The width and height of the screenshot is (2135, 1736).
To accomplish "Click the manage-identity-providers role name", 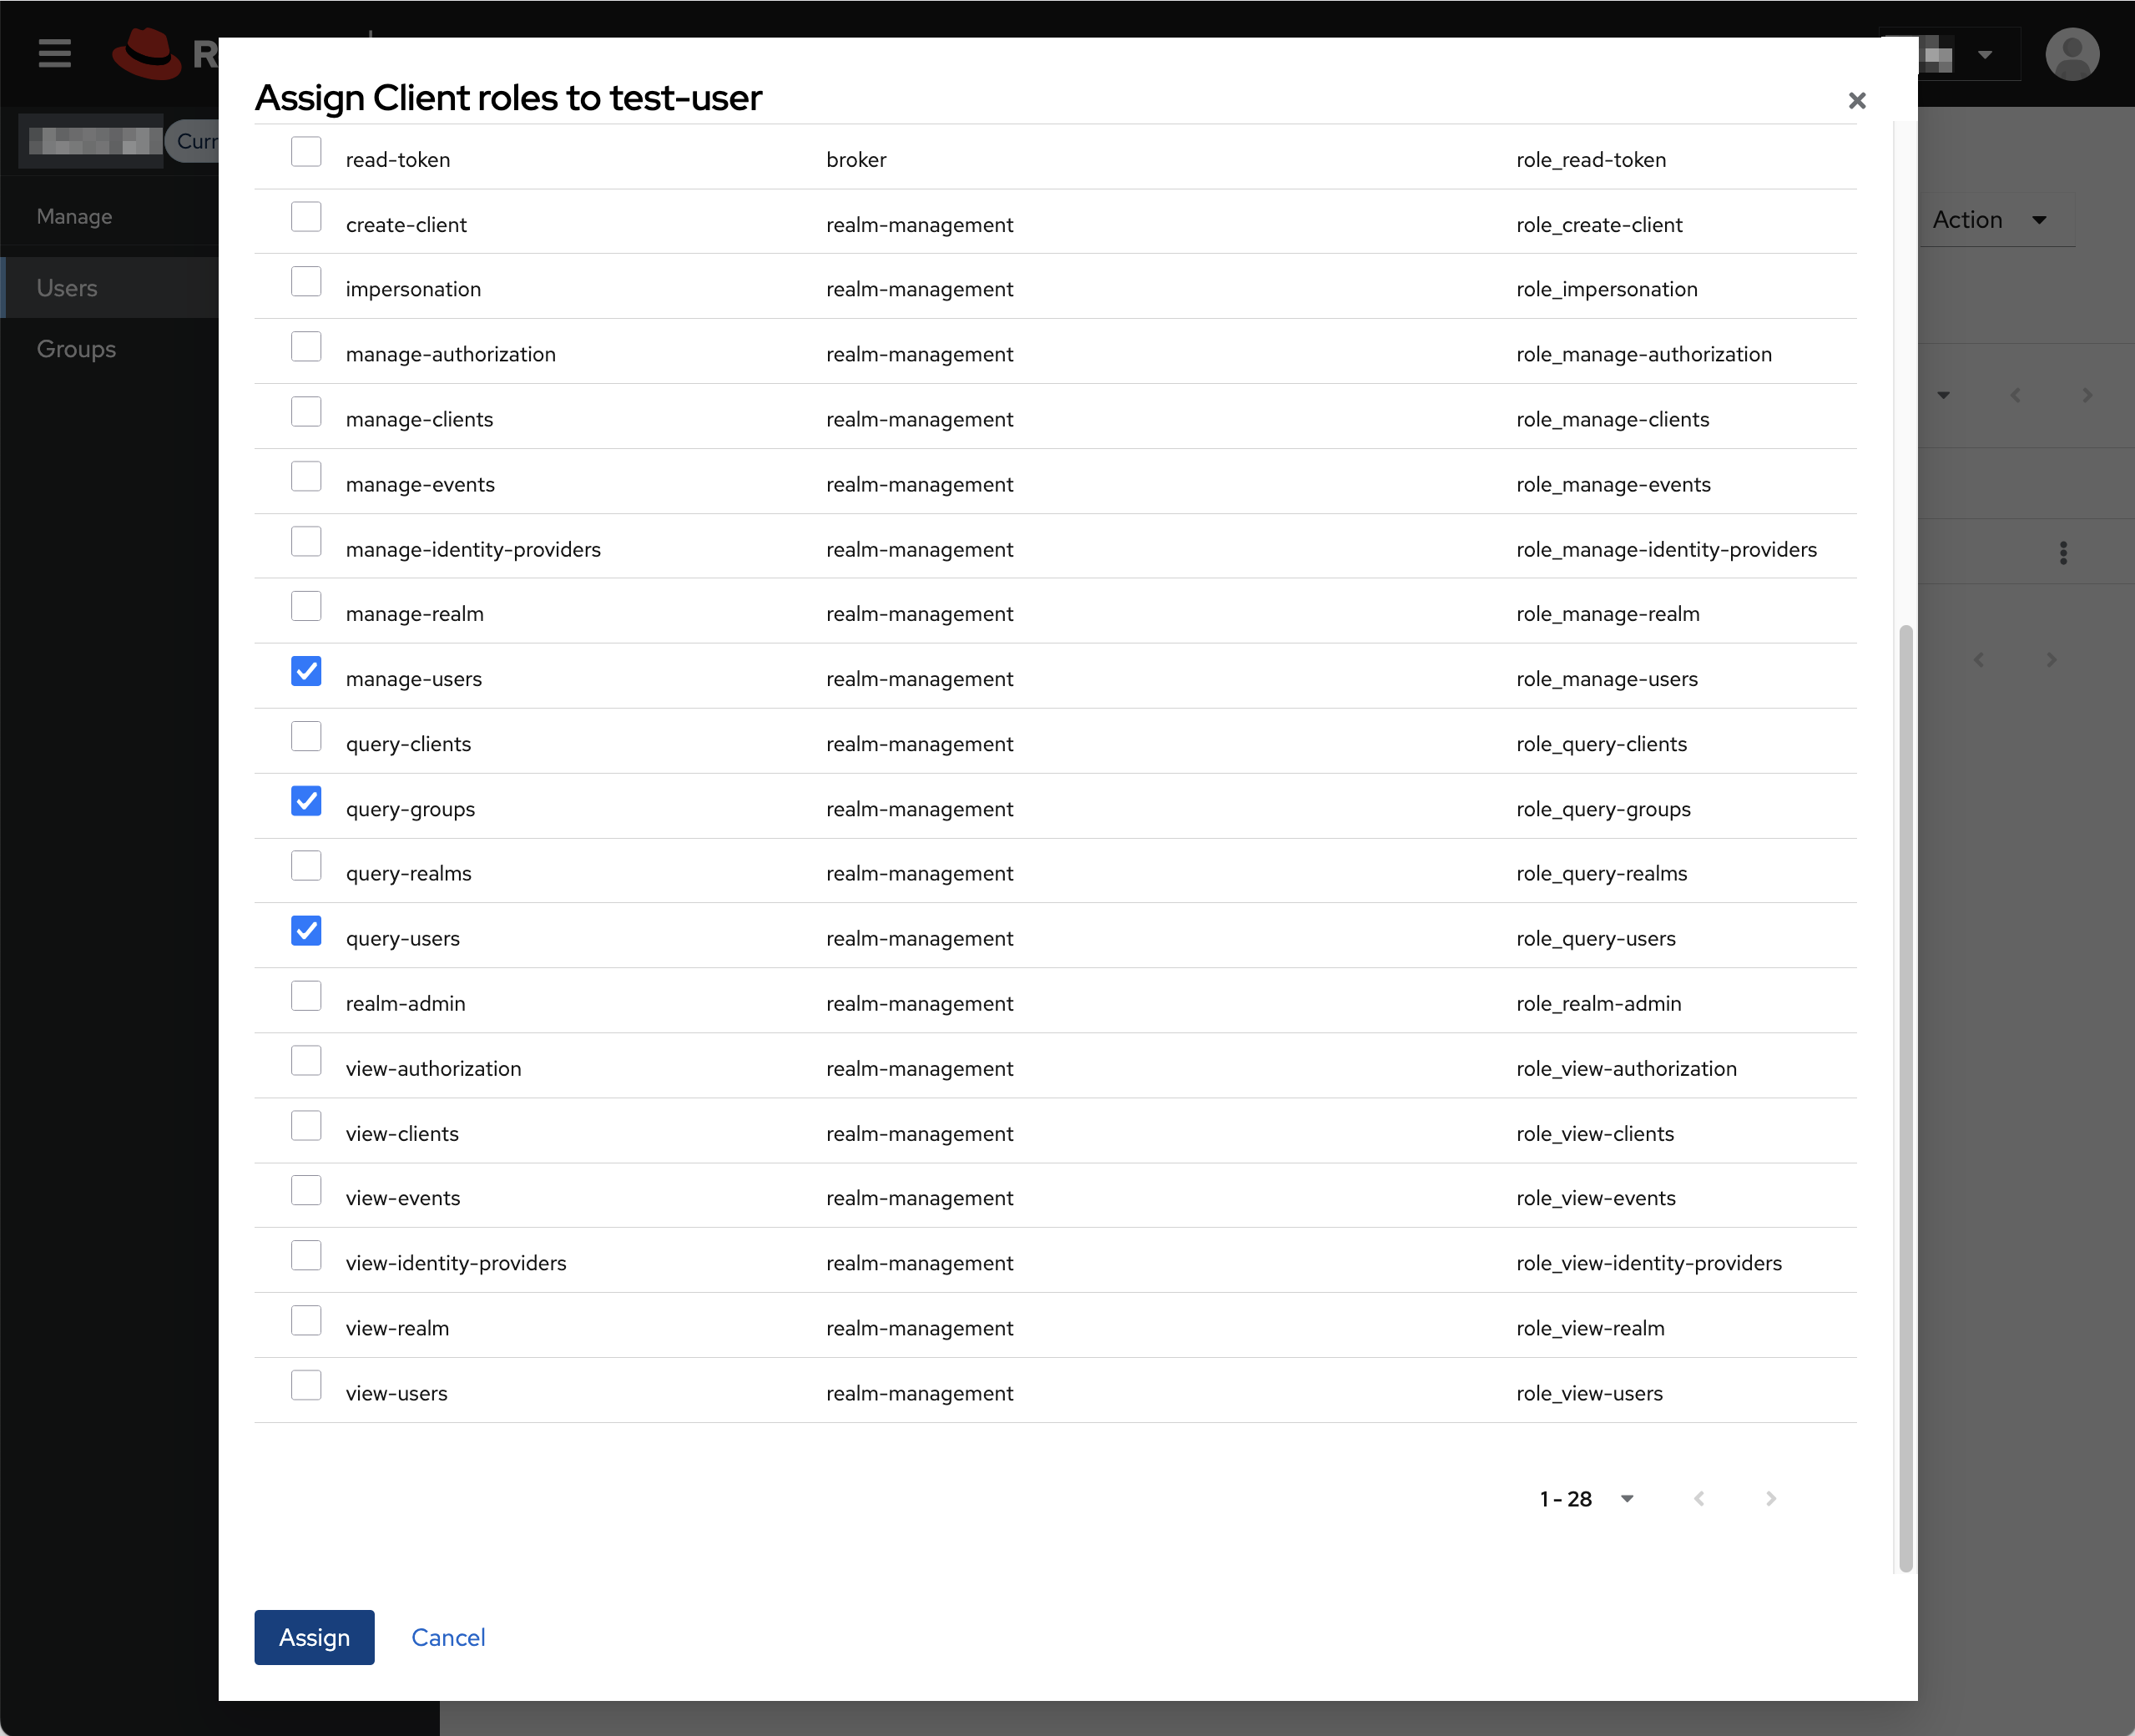I will click(473, 550).
